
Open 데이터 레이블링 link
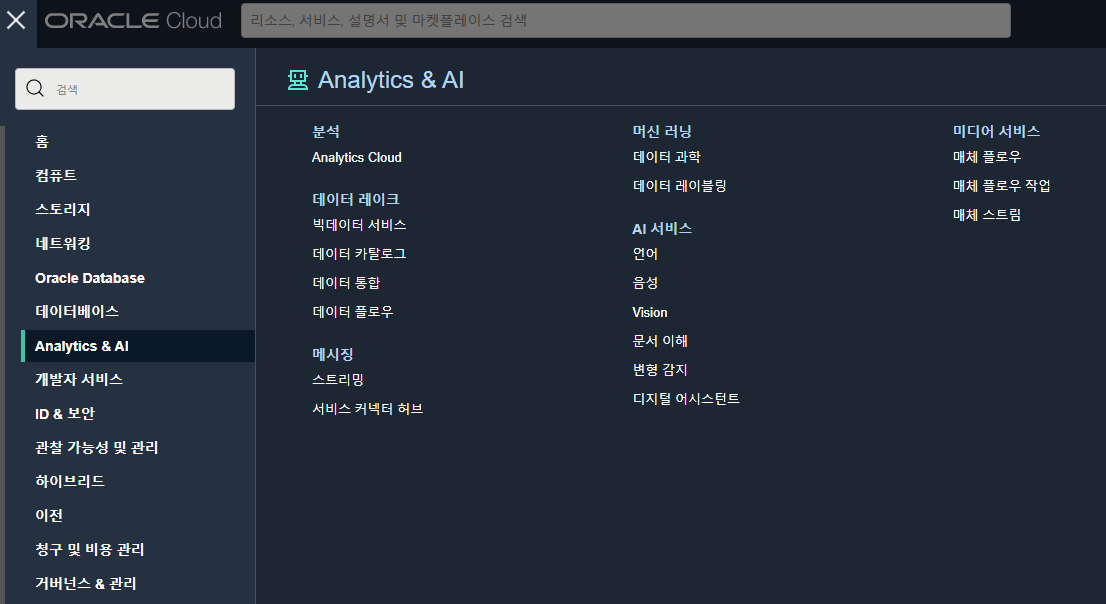679,186
